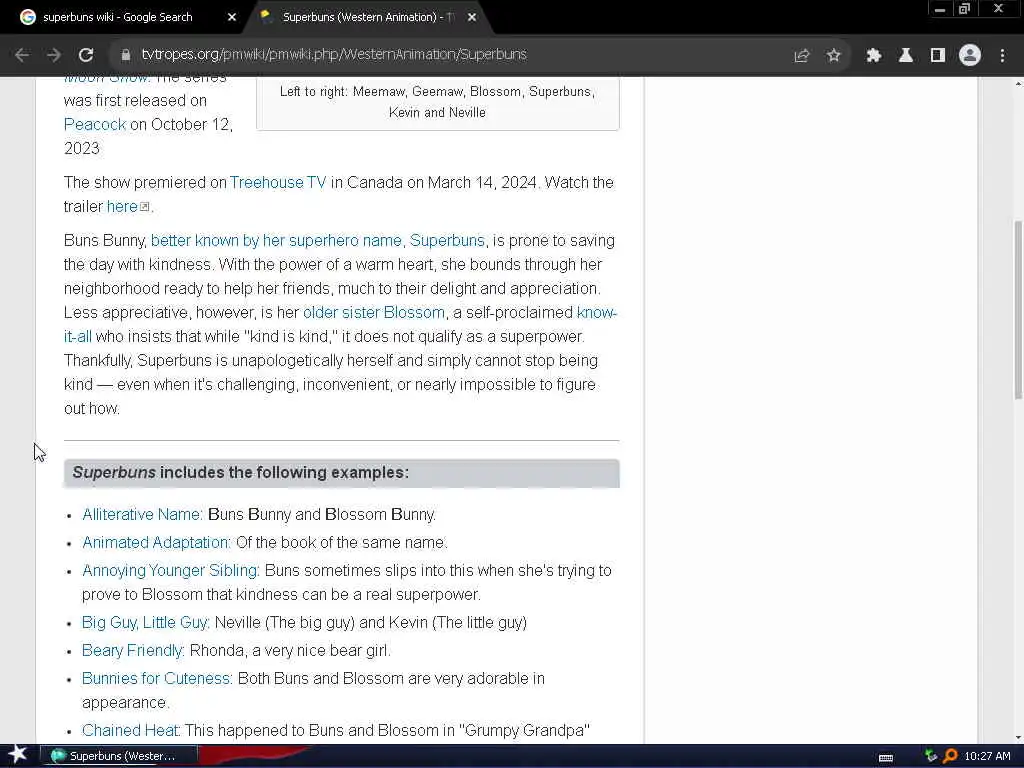Switch to superbuns wiki Google Search tab
This screenshot has height=768, width=1024.
118,18
